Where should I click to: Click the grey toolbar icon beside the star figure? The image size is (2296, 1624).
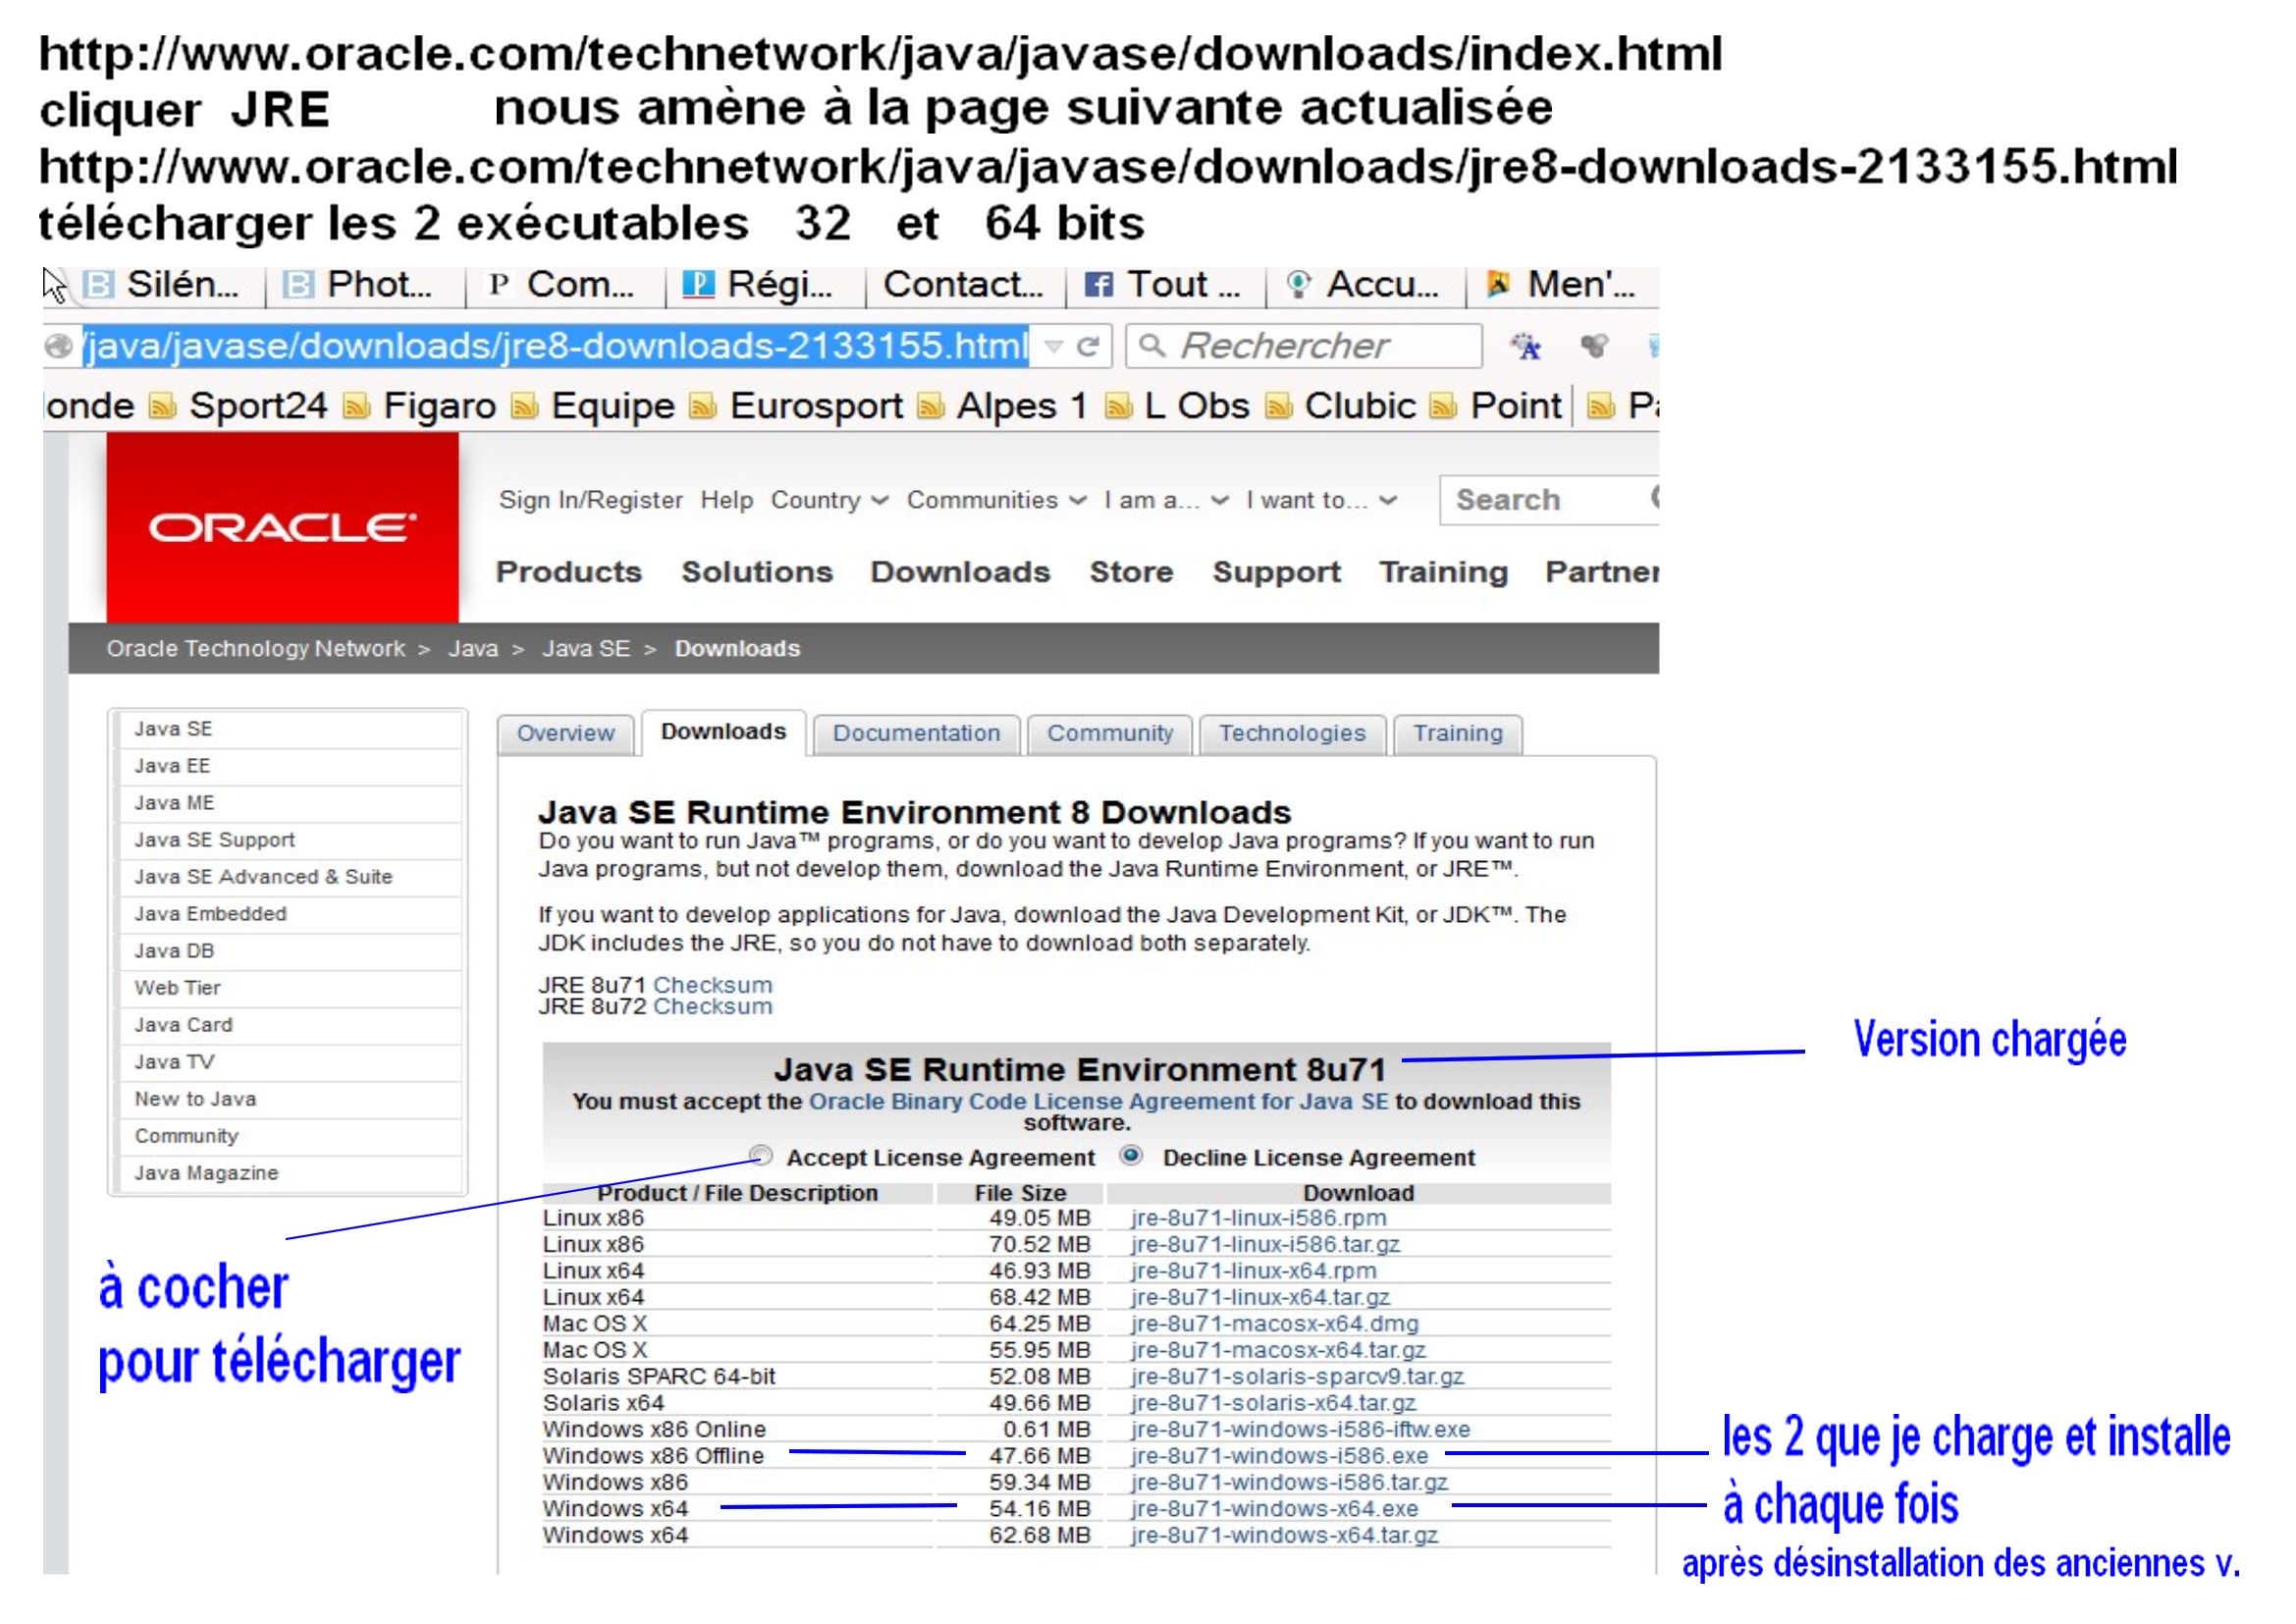coord(1595,347)
